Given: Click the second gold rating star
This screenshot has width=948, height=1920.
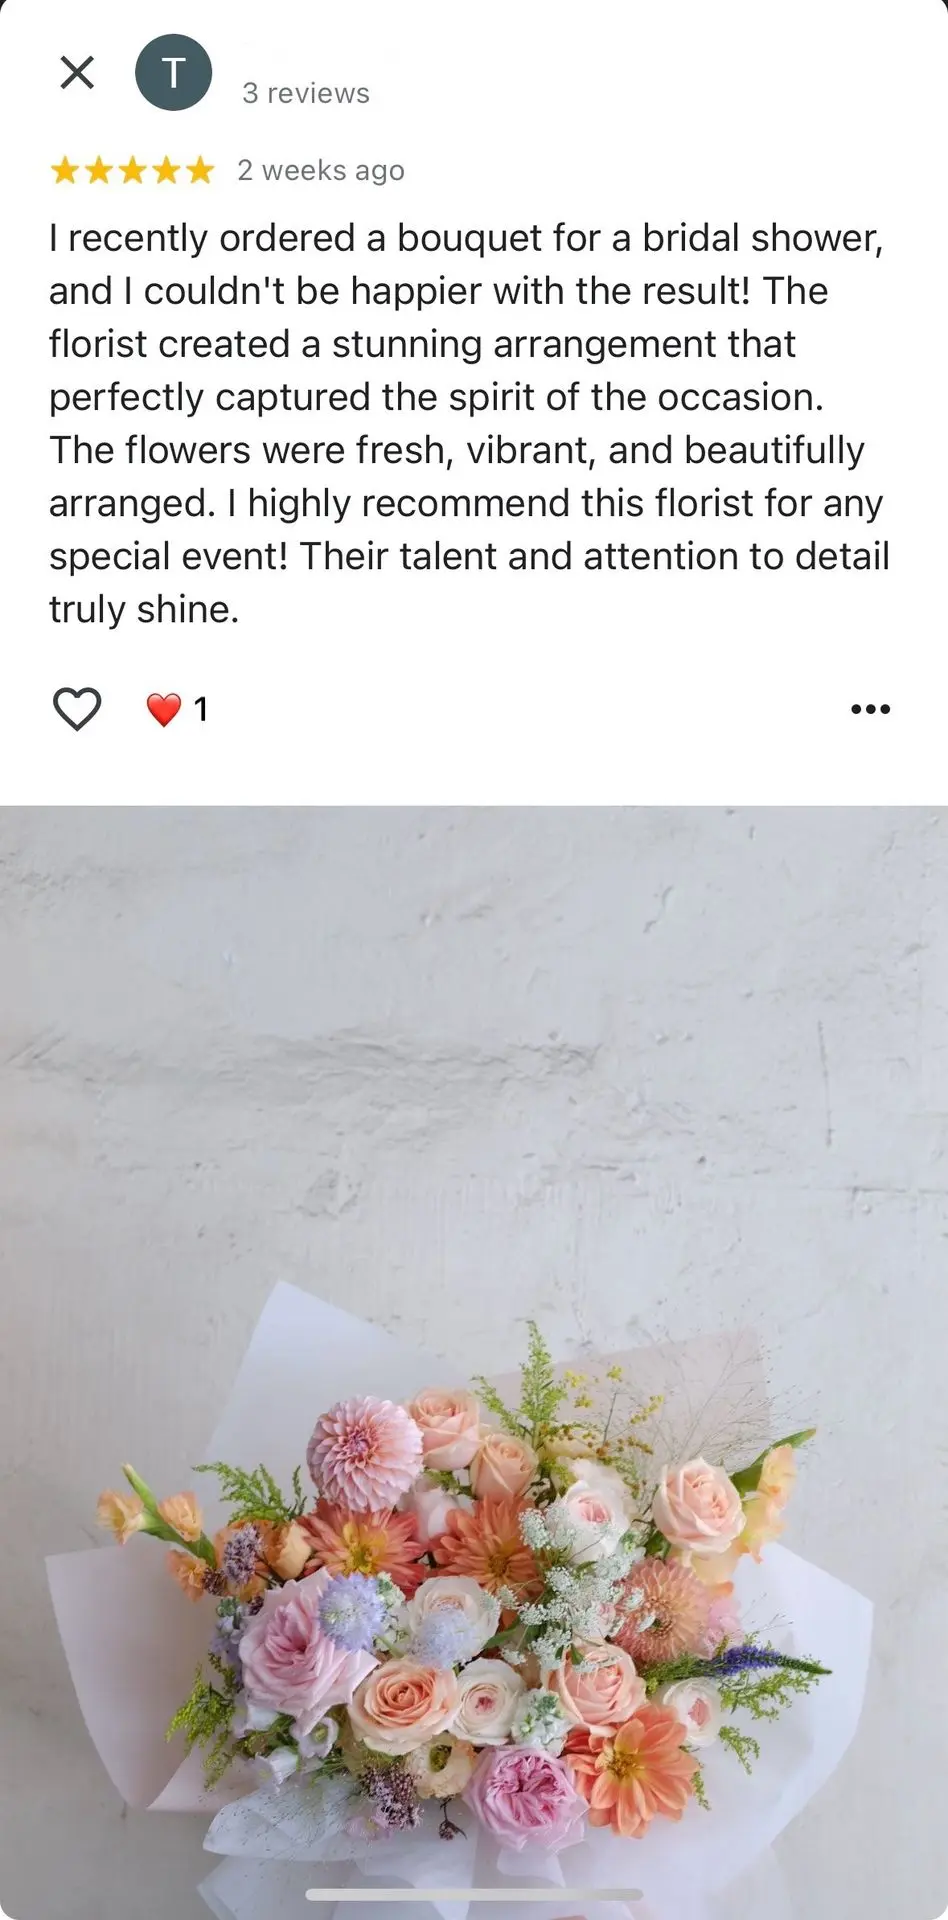Looking at the screenshot, I should pos(99,171).
